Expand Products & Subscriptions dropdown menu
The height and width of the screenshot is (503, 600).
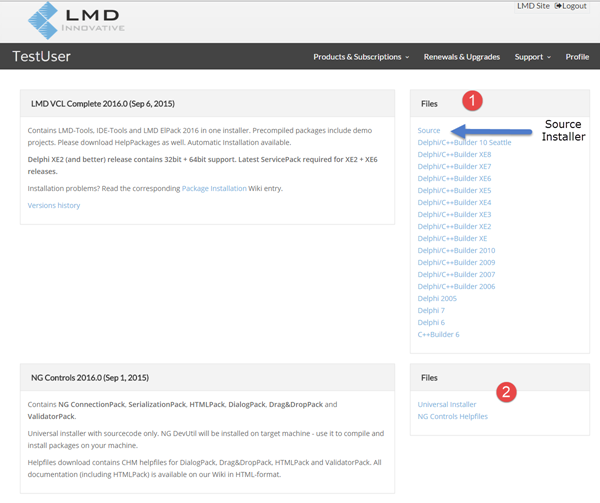(x=360, y=57)
